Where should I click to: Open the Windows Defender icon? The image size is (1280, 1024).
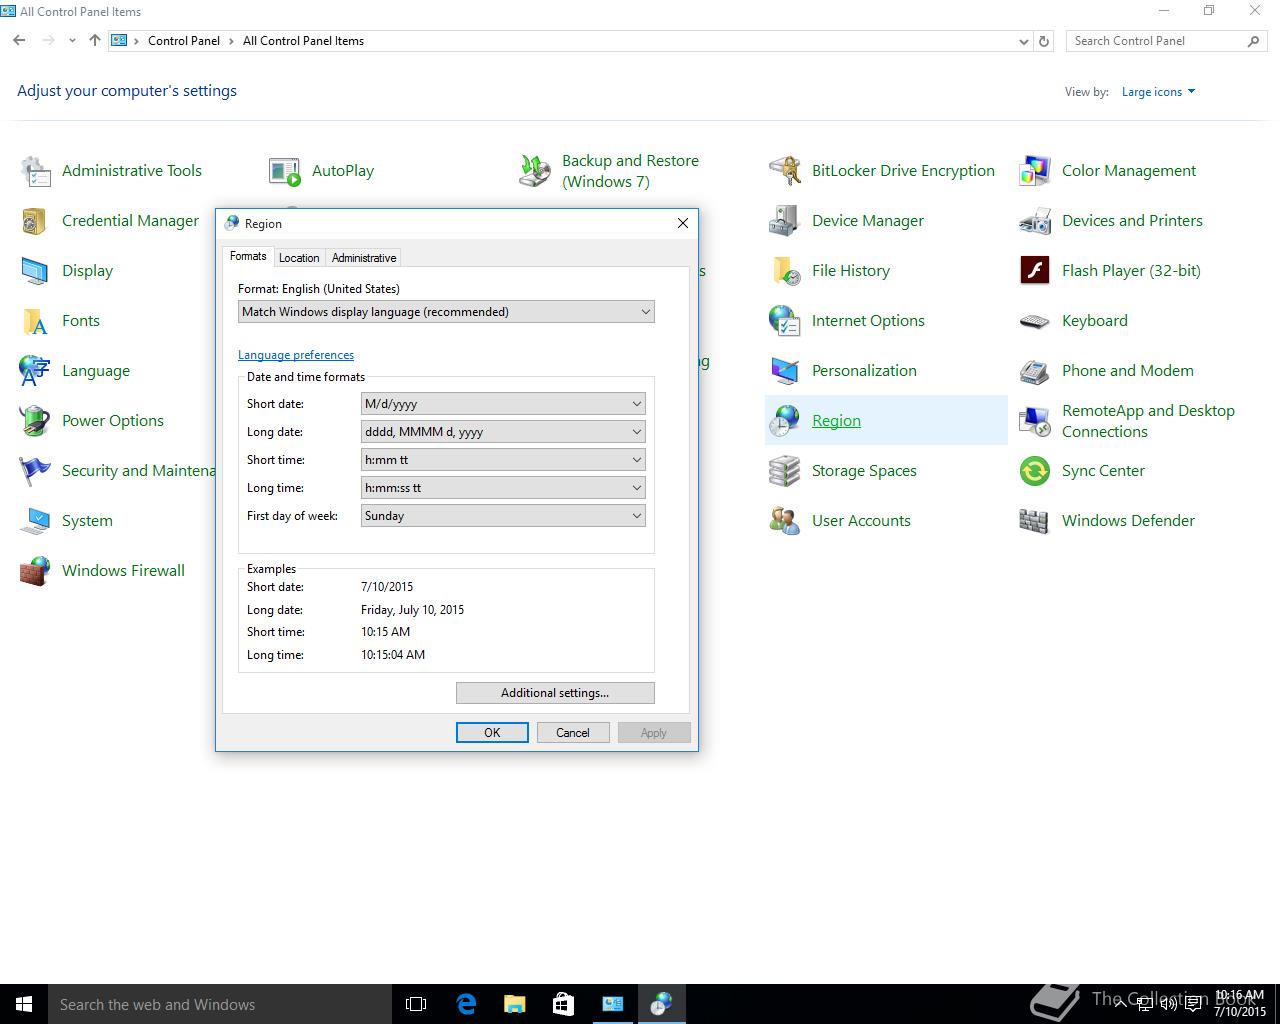click(1035, 521)
